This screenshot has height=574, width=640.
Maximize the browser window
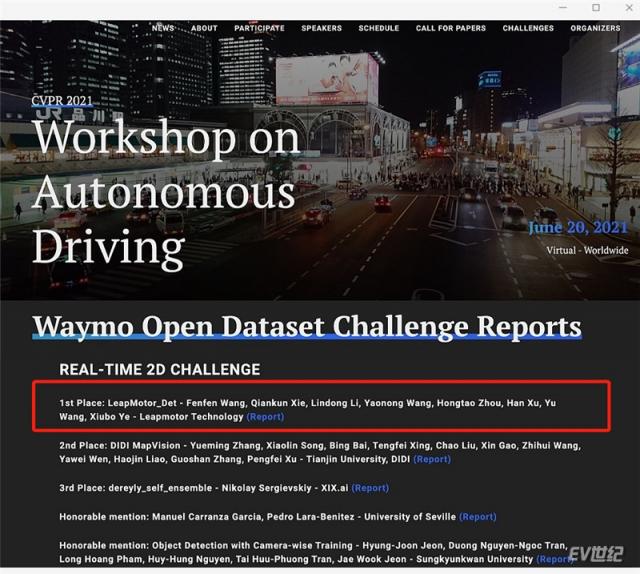coord(596,7)
